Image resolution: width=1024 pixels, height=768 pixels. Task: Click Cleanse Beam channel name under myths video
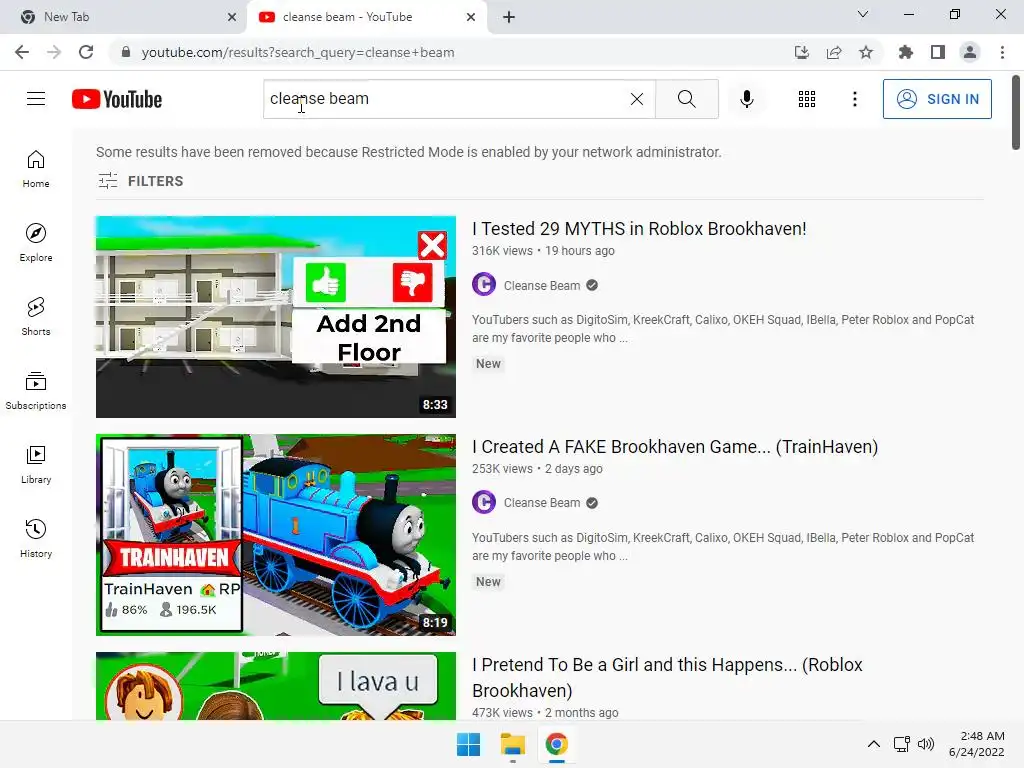tap(541, 285)
